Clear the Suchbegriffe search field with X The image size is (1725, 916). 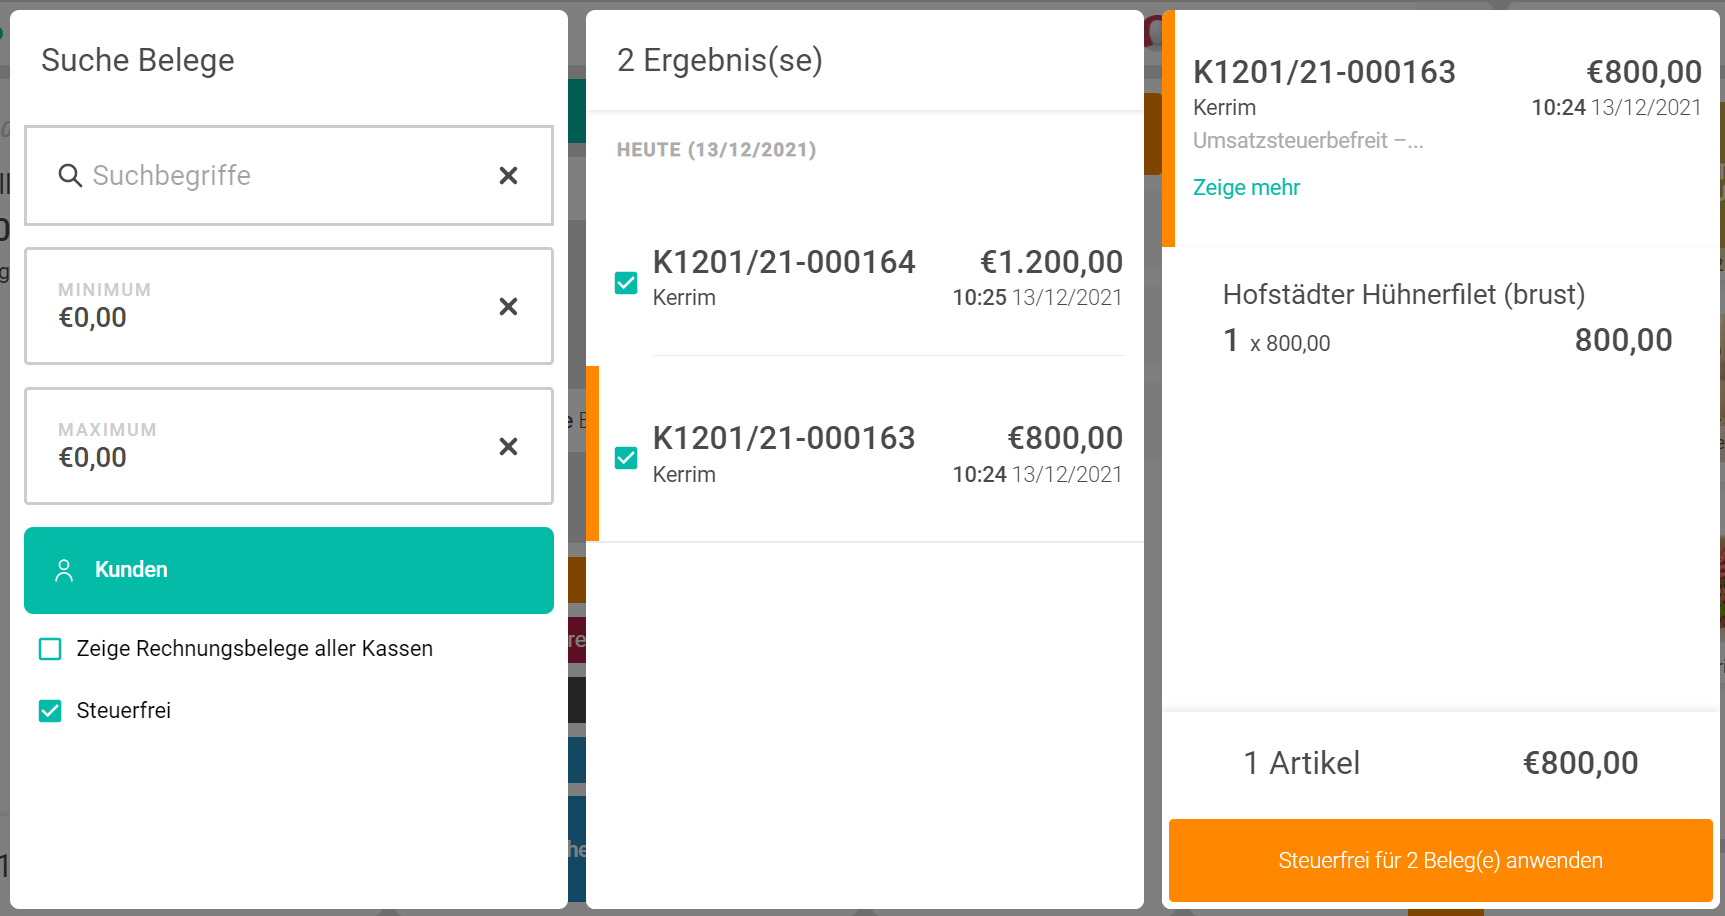coord(508,176)
